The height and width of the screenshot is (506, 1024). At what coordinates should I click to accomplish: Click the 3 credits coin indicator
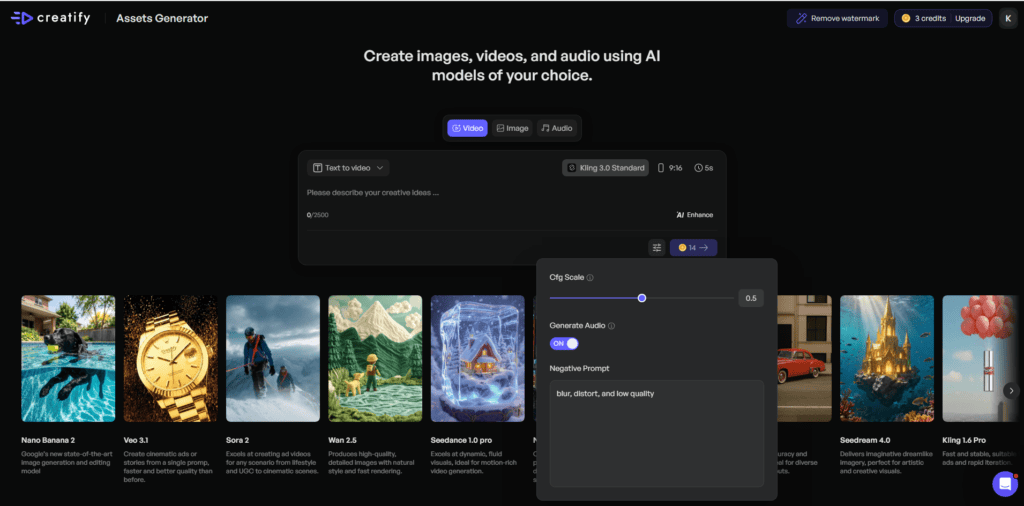(923, 18)
